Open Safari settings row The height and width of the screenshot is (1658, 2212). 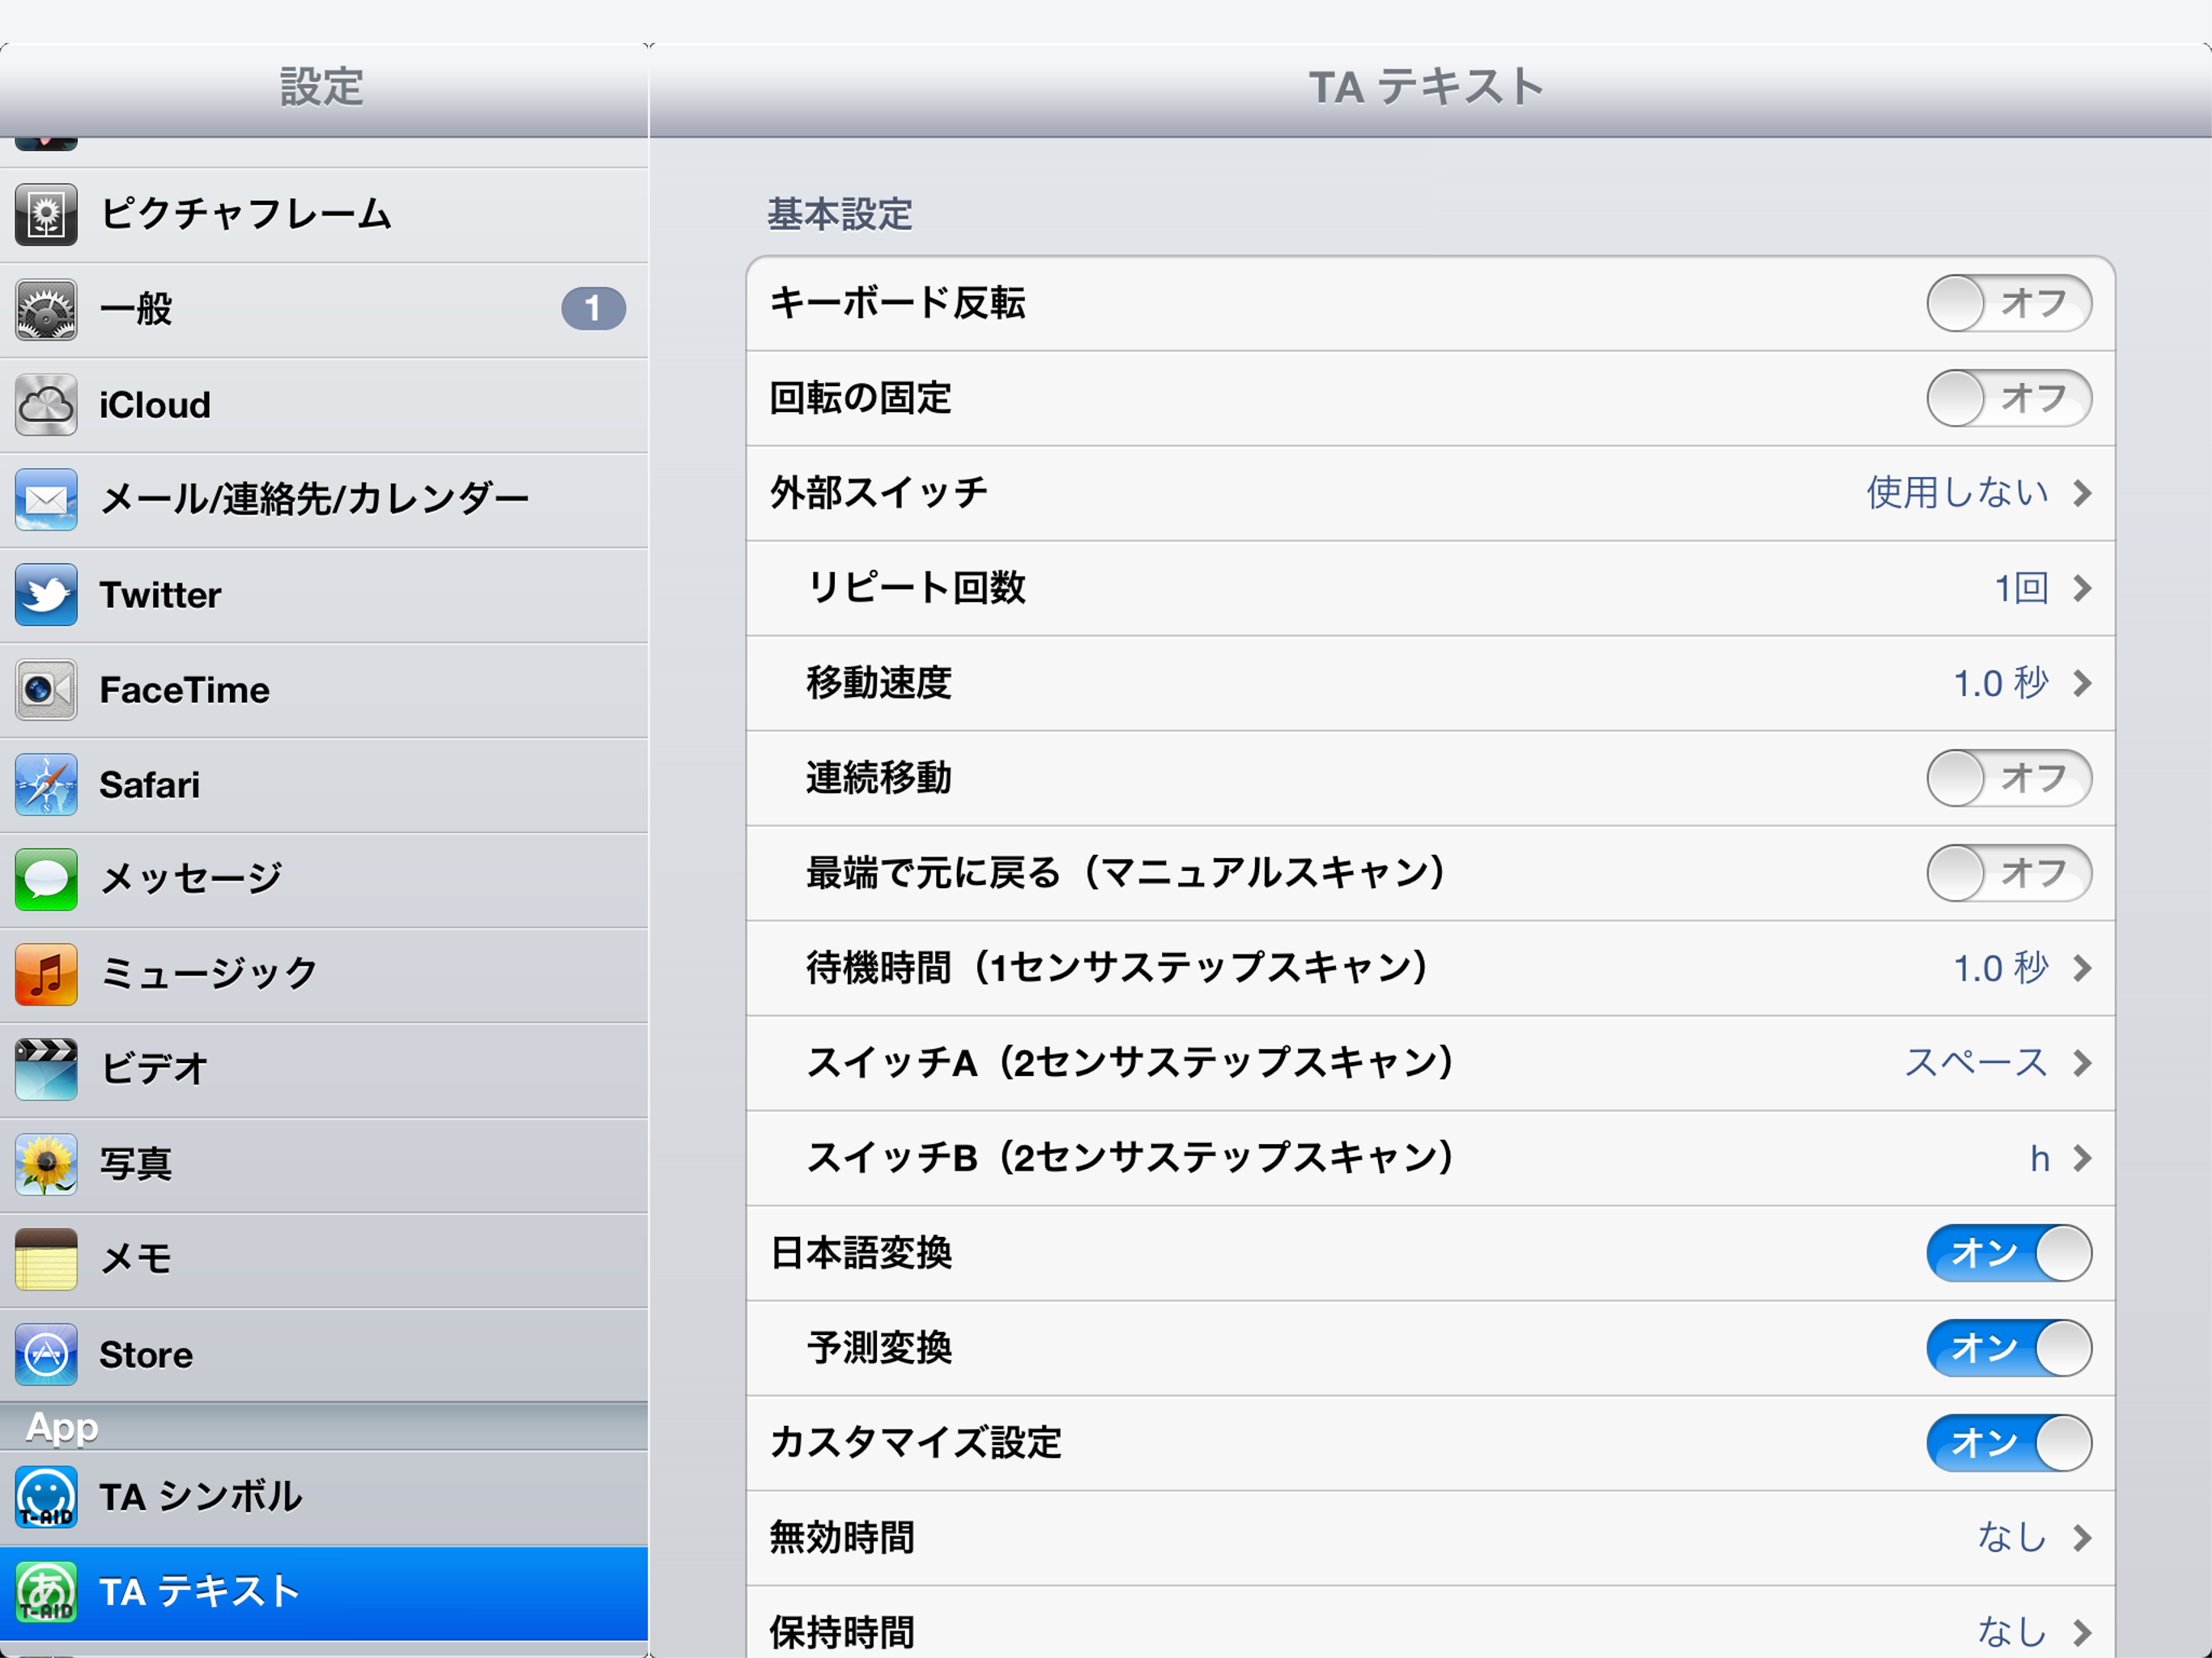tap(324, 785)
